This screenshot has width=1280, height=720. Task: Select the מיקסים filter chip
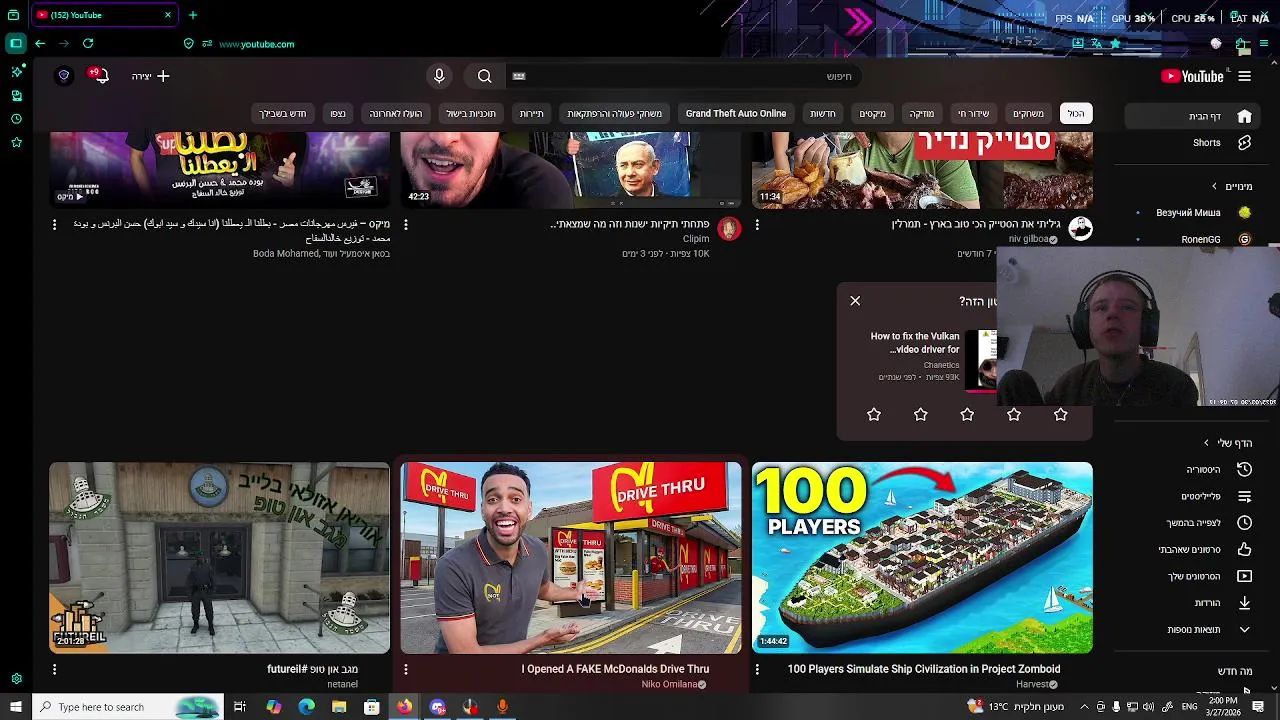pos(872,114)
